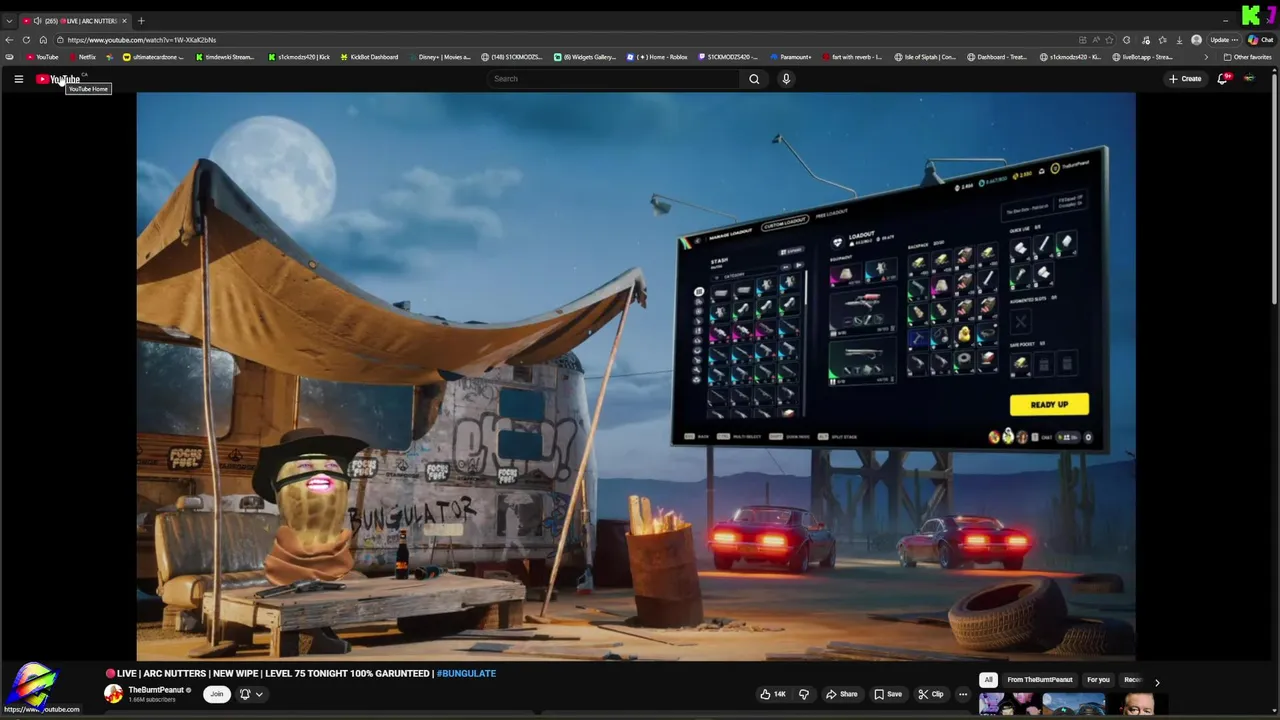Click the Share button

[841, 694]
